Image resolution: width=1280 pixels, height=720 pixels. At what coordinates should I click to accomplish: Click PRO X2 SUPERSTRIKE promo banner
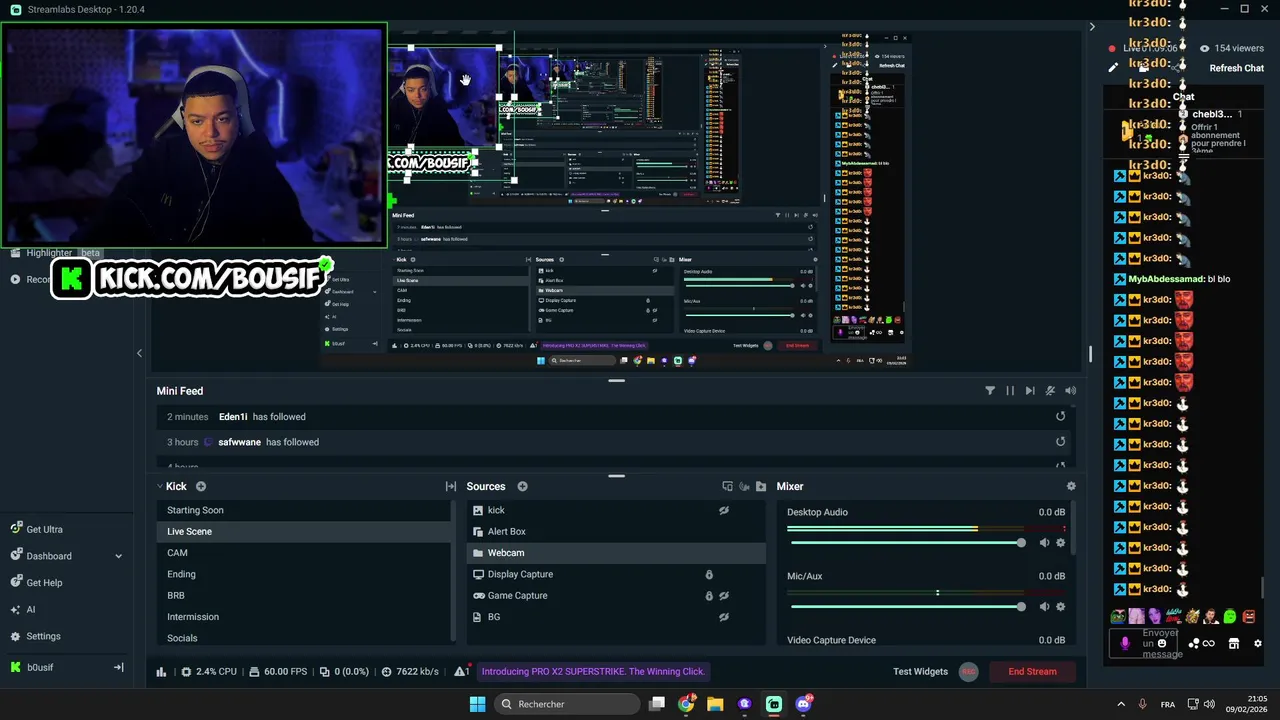tap(593, 672)
